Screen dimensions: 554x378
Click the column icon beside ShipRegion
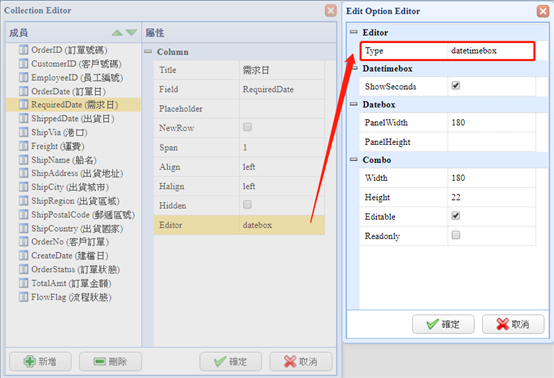pos(23,201)
